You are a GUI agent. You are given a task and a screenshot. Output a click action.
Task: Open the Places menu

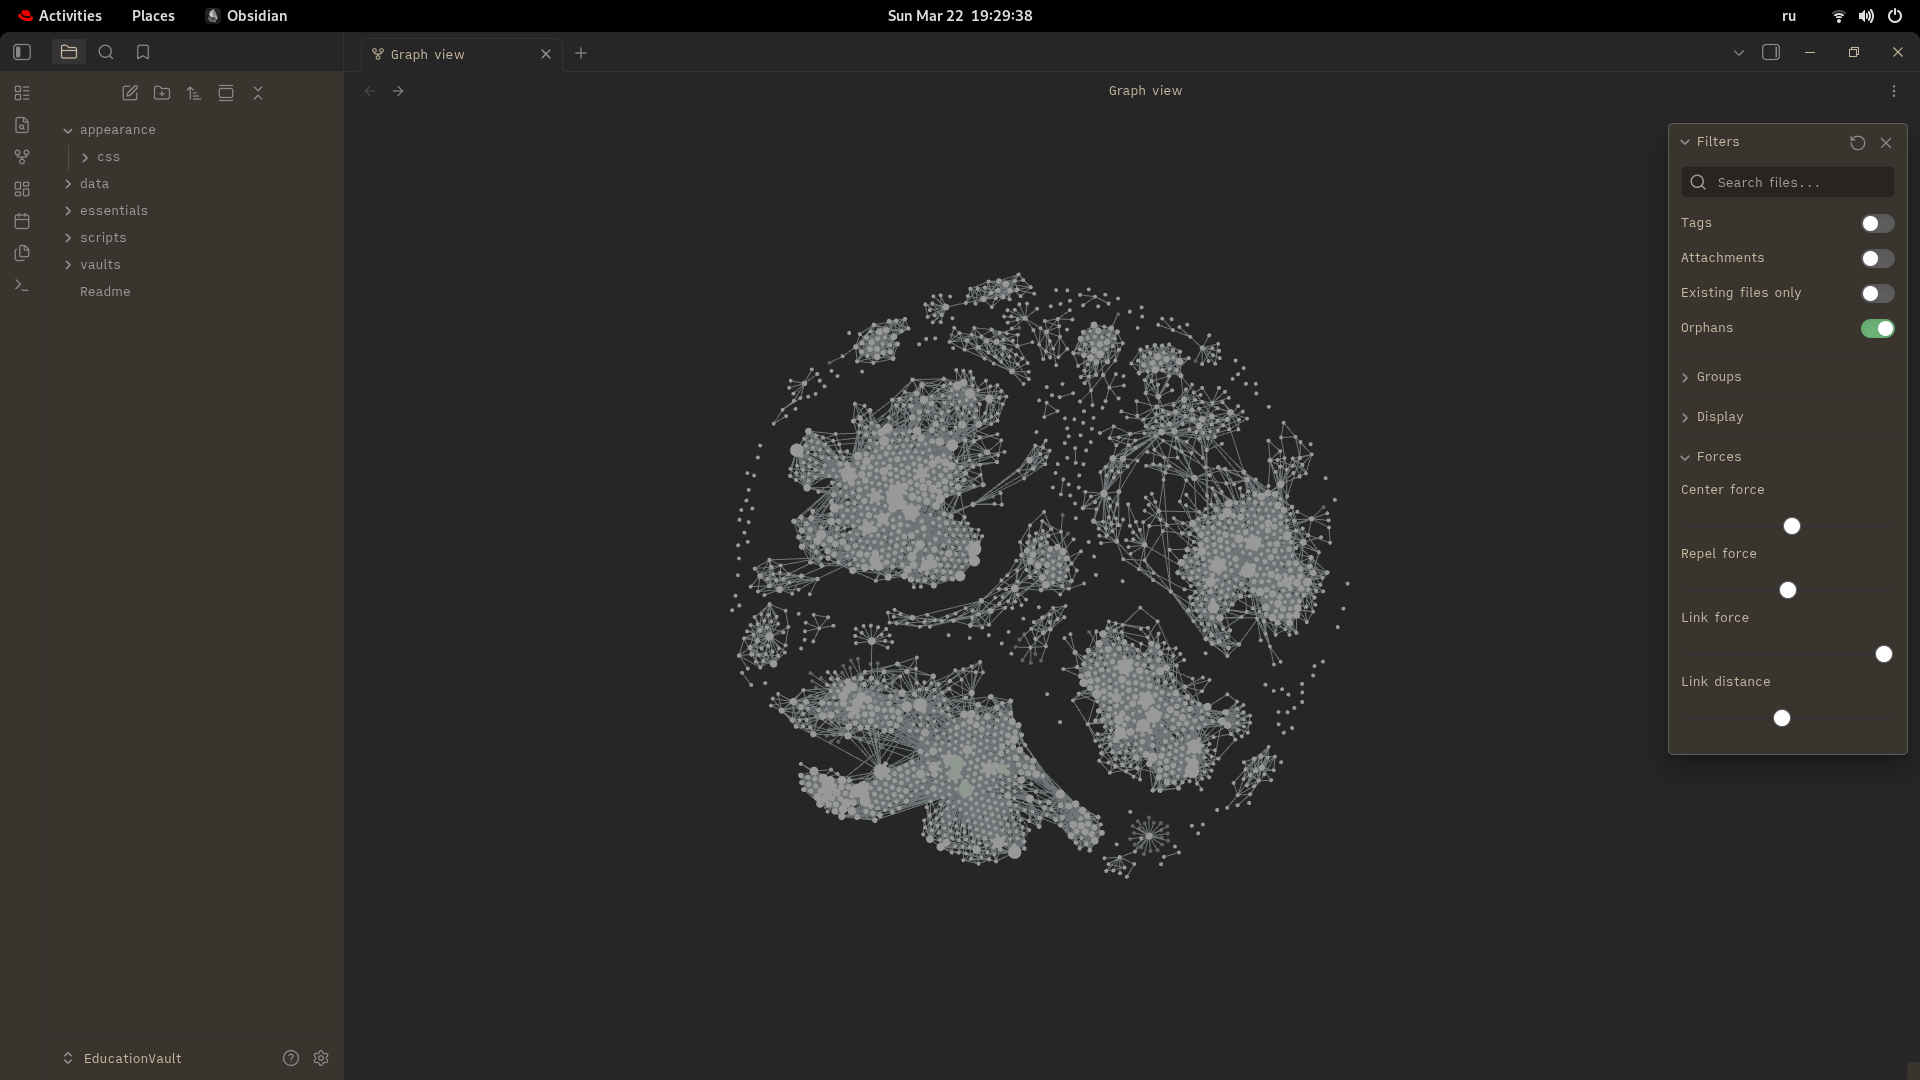pyautogui.click(x=153, y=16)
